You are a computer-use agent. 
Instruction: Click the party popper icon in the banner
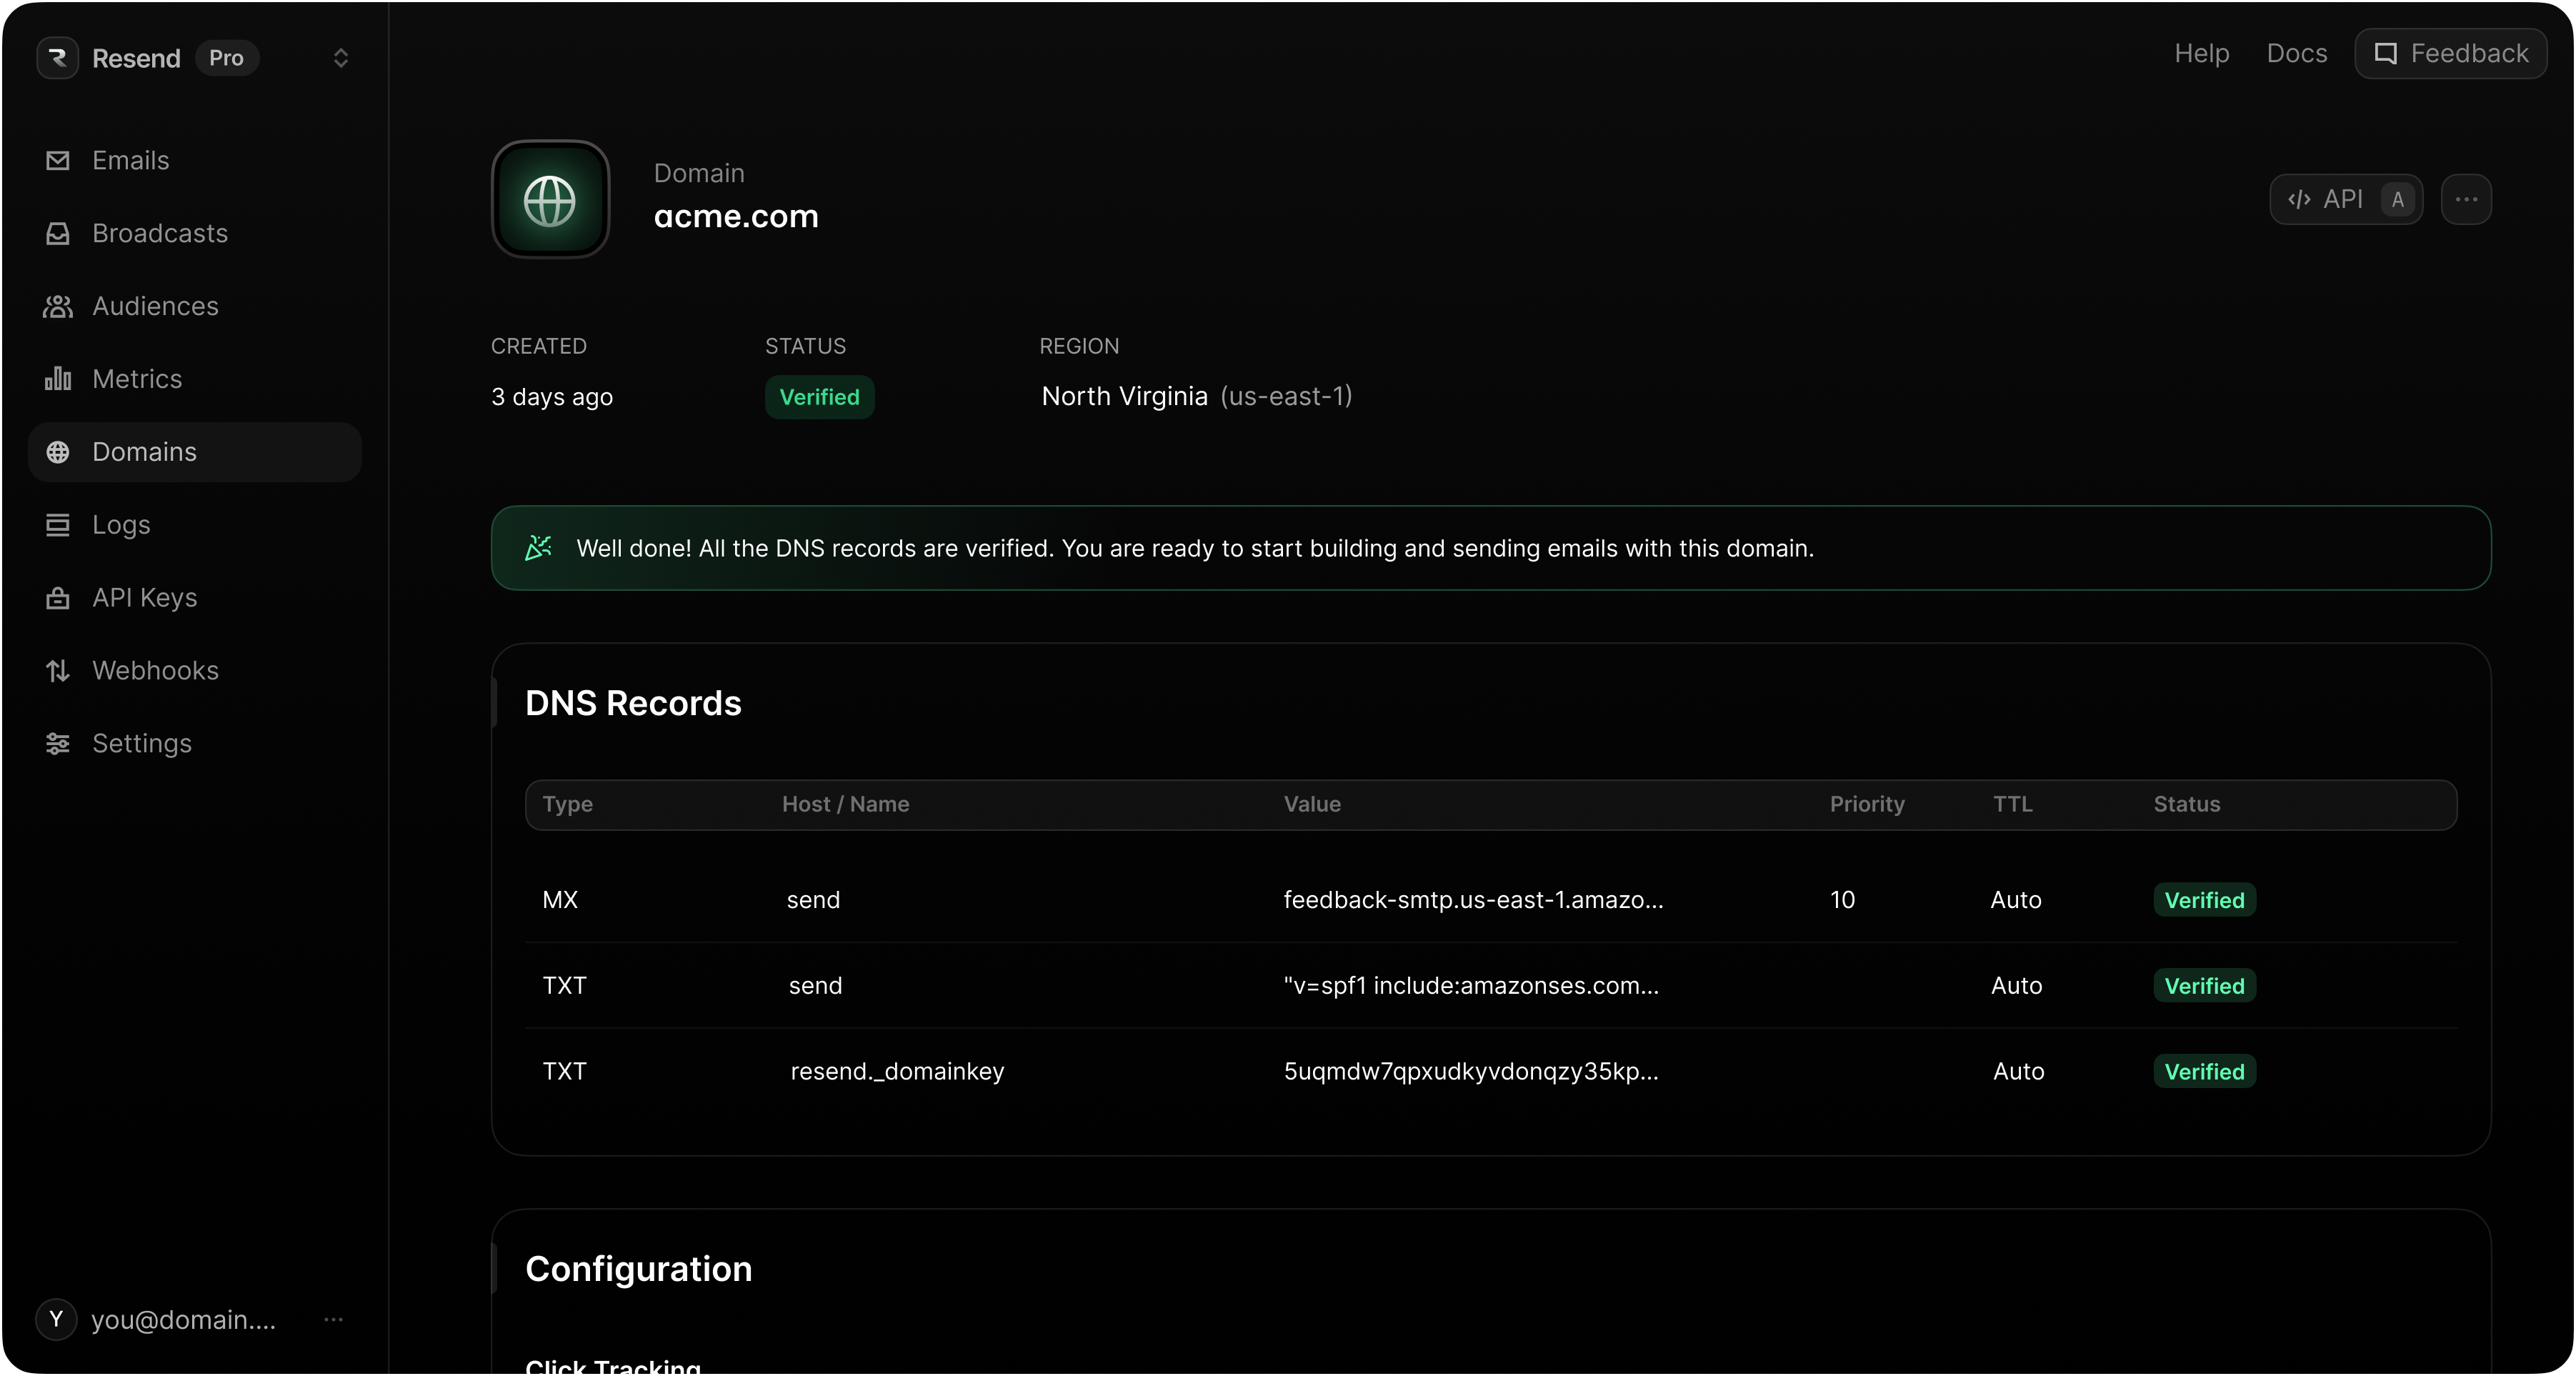(x=537, y=547)
